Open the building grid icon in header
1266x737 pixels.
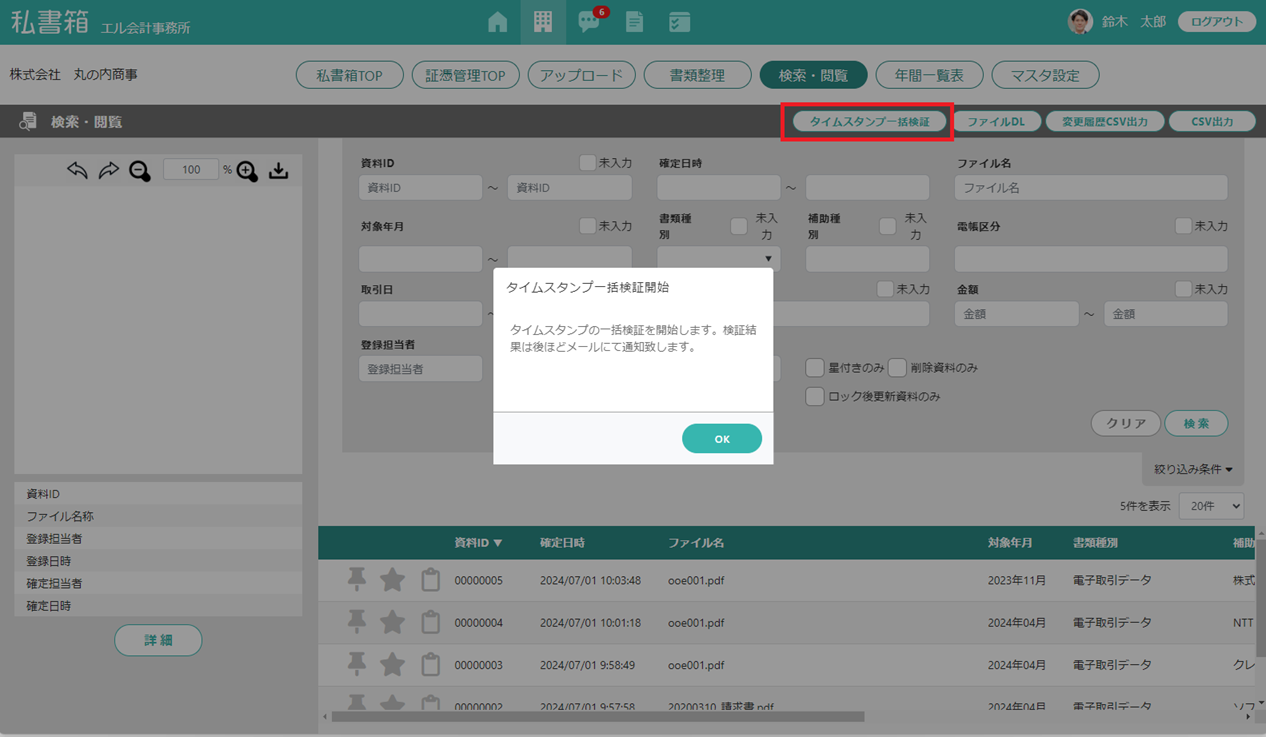click(x=543, y=22)
